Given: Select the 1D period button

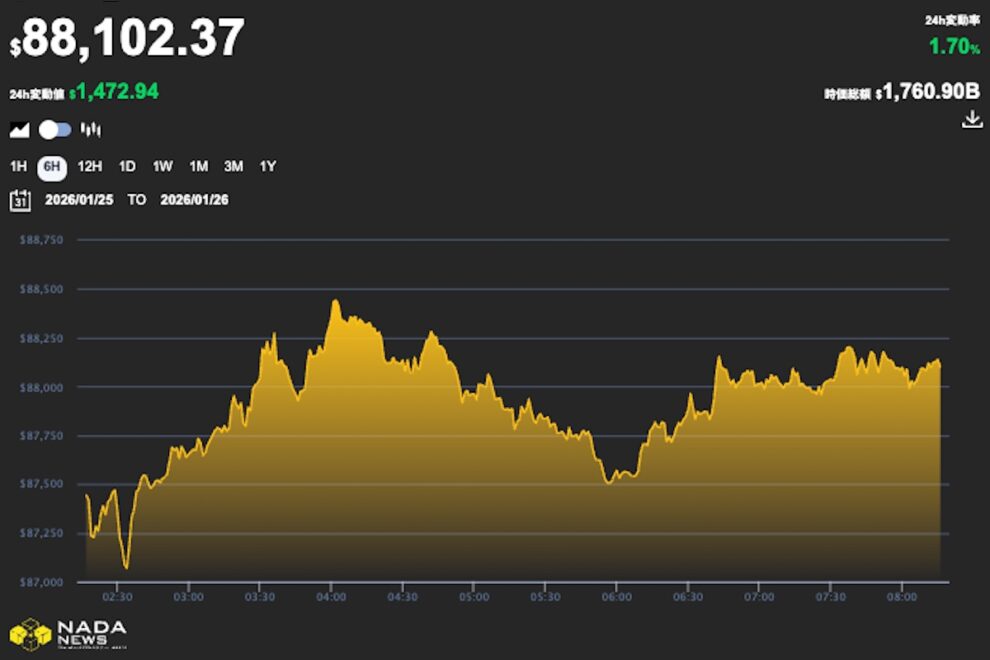Looking at the screenshot, I should [126, 167].
